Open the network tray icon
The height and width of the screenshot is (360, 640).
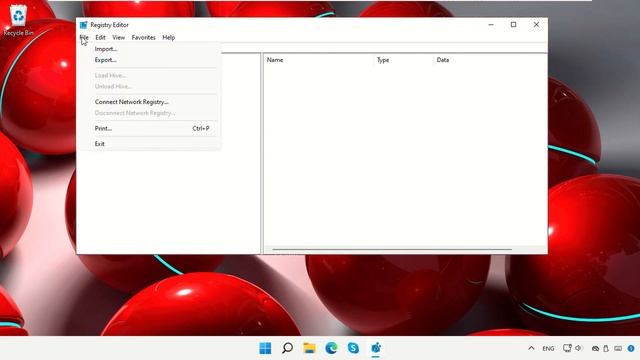[567, 348]
